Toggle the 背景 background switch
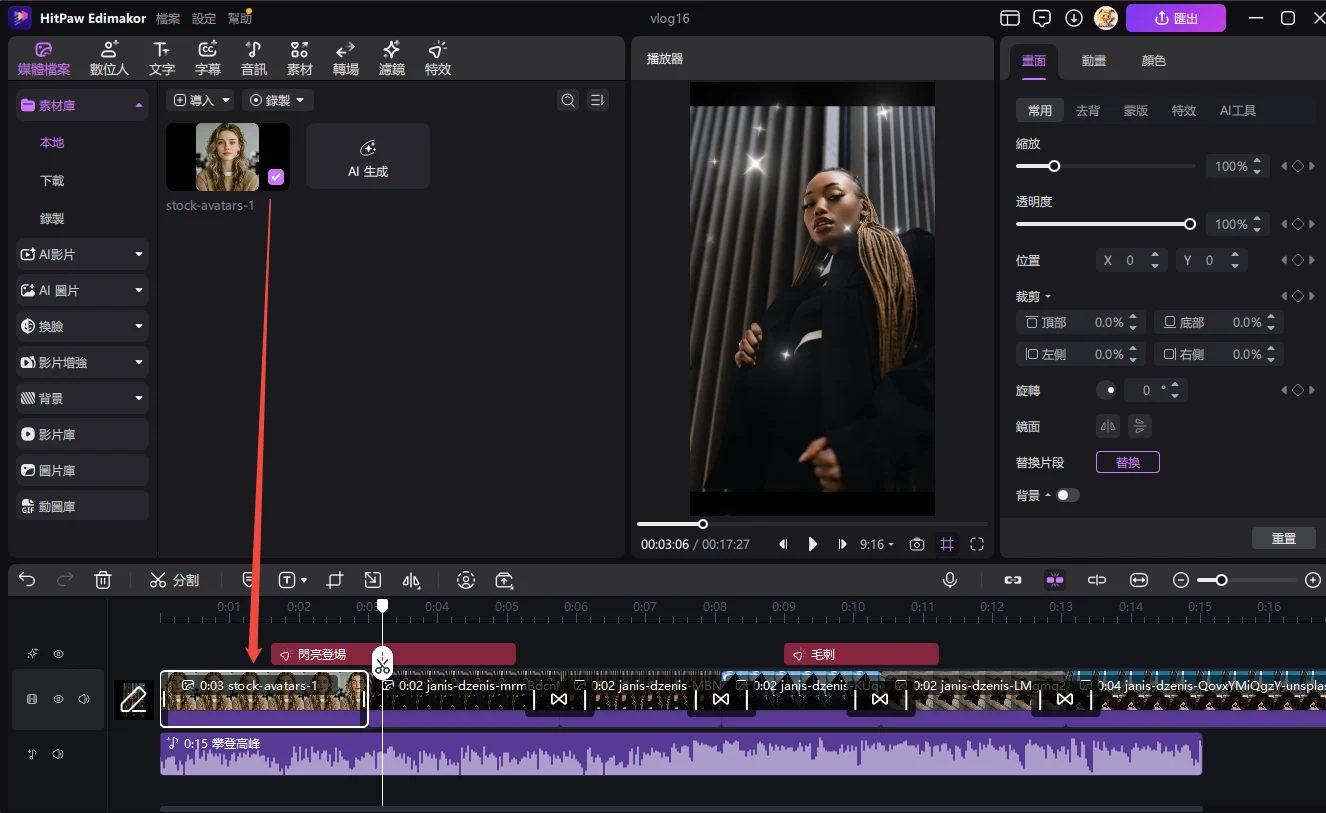 [1067, 495]
